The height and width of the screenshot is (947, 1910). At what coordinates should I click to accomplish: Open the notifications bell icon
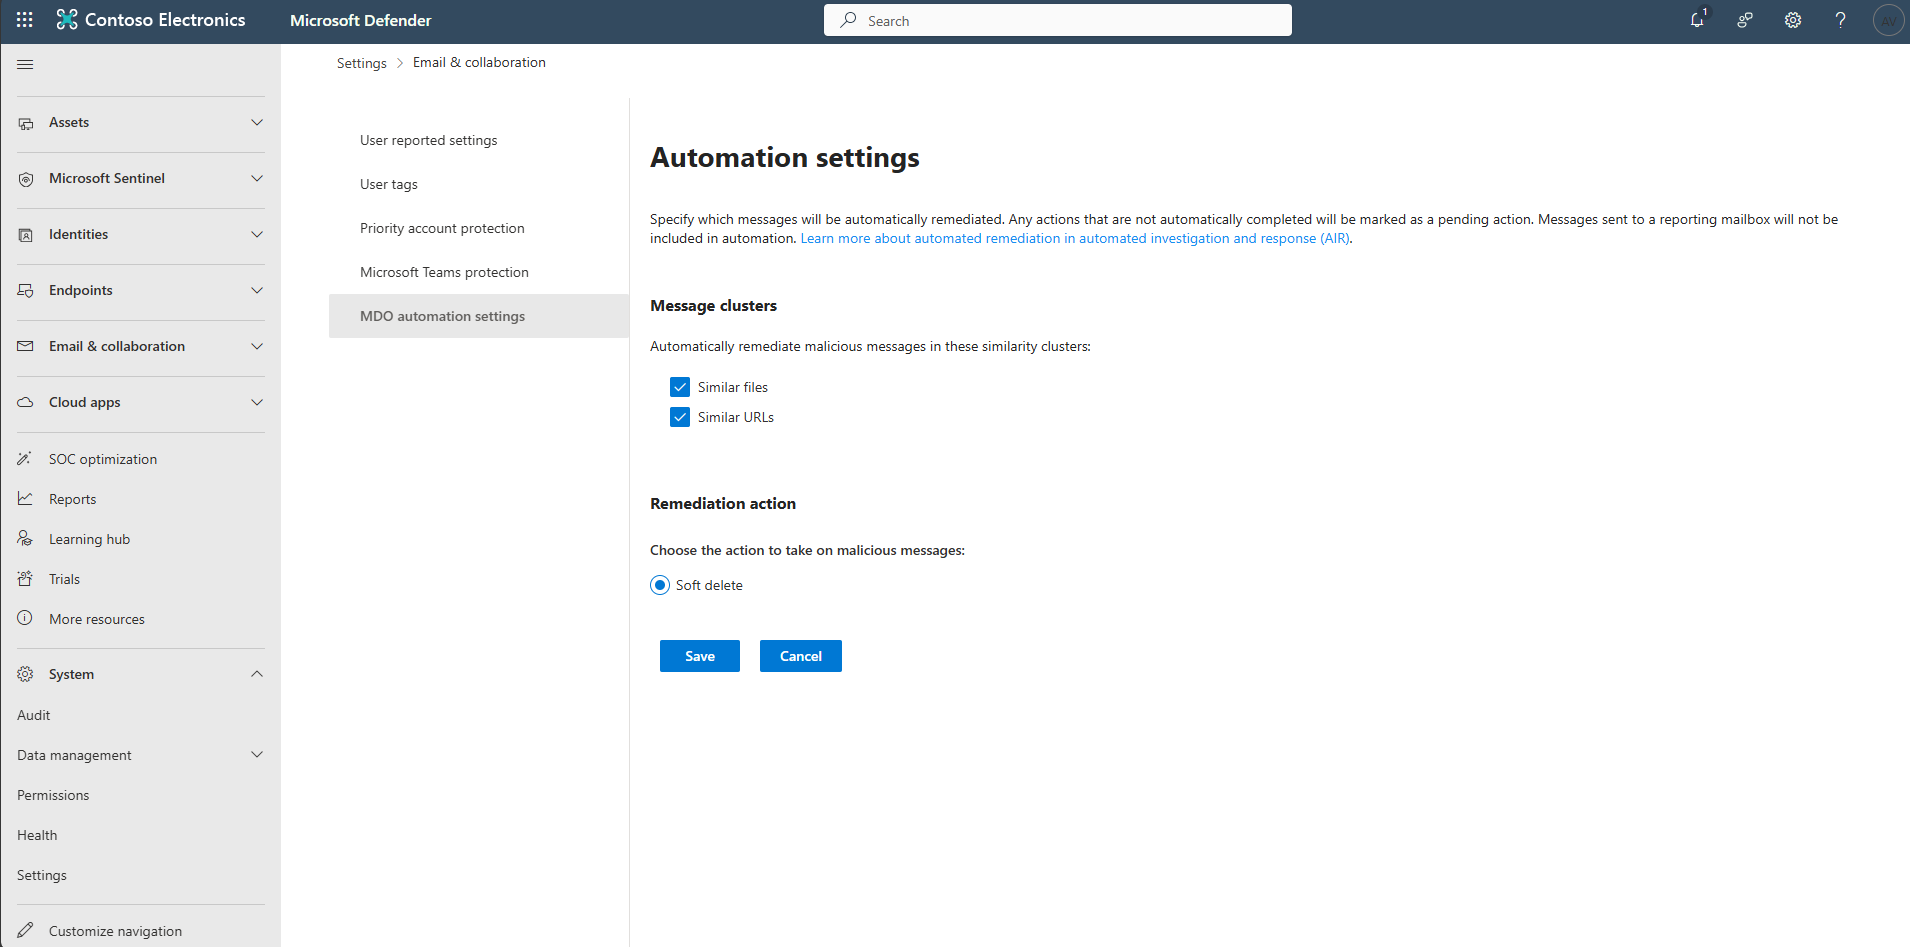coord(1697,20)
